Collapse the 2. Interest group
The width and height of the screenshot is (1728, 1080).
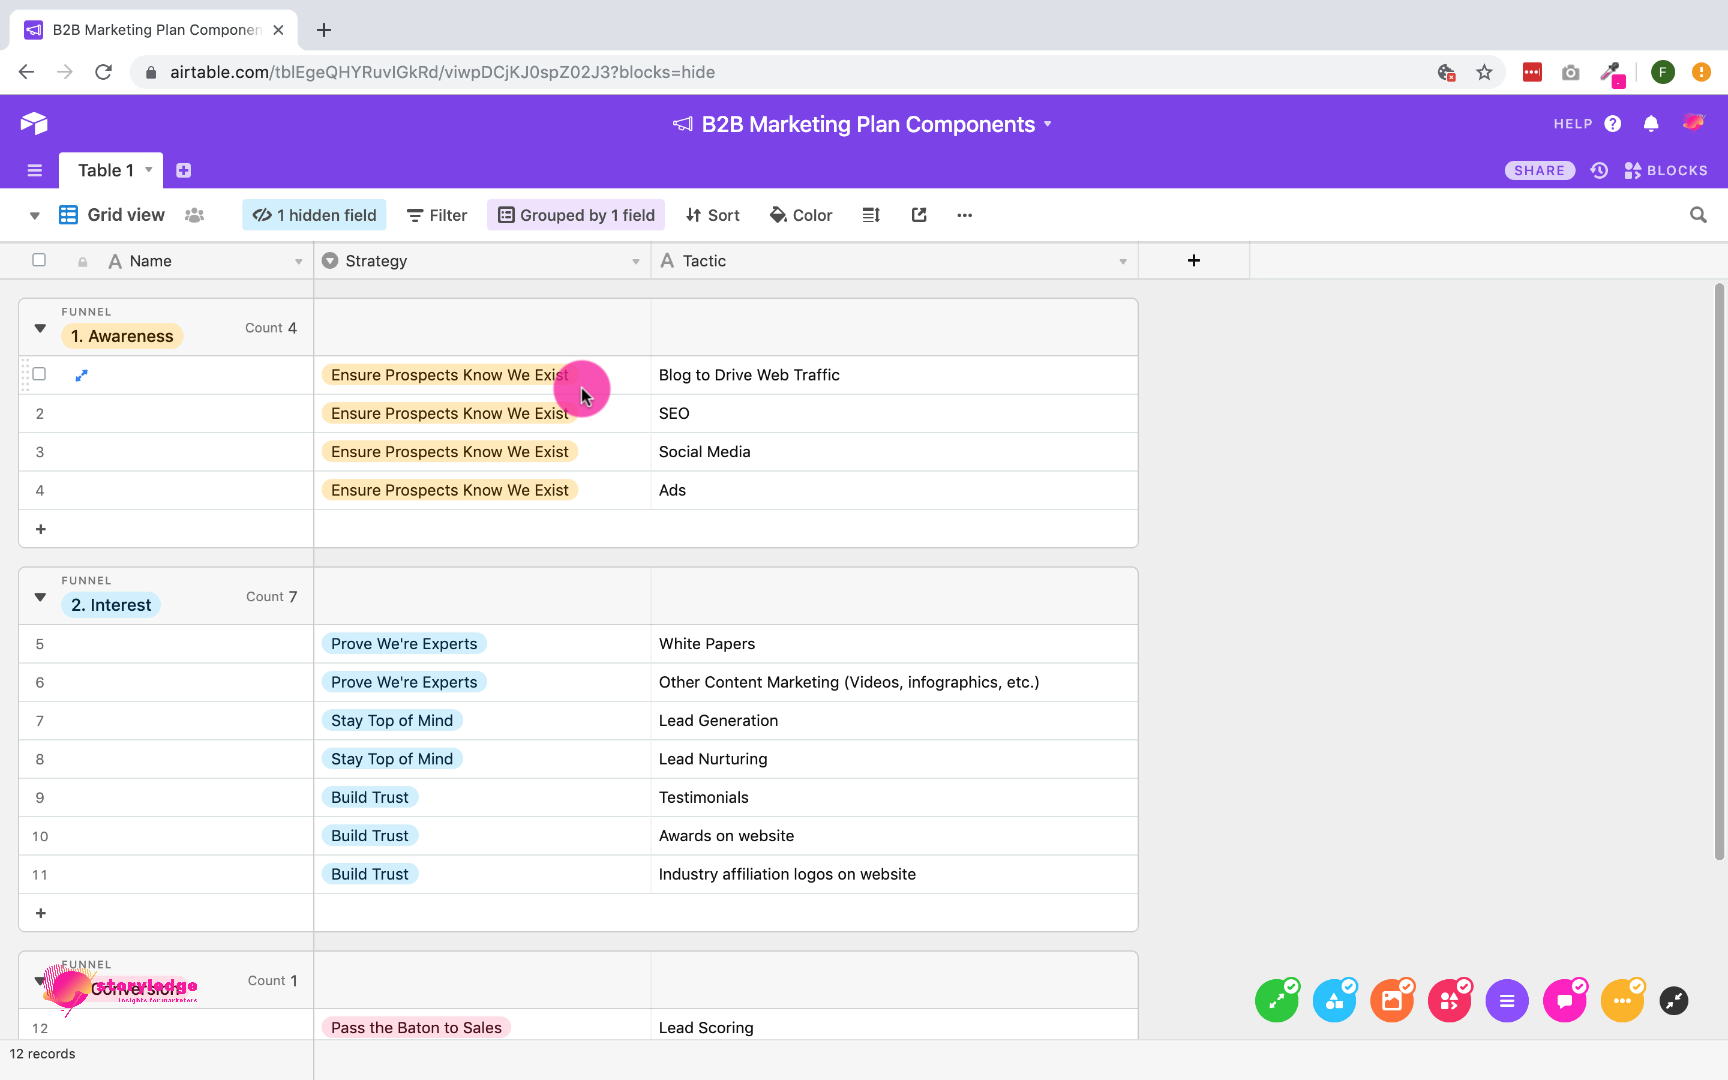[x=40, y=597]
